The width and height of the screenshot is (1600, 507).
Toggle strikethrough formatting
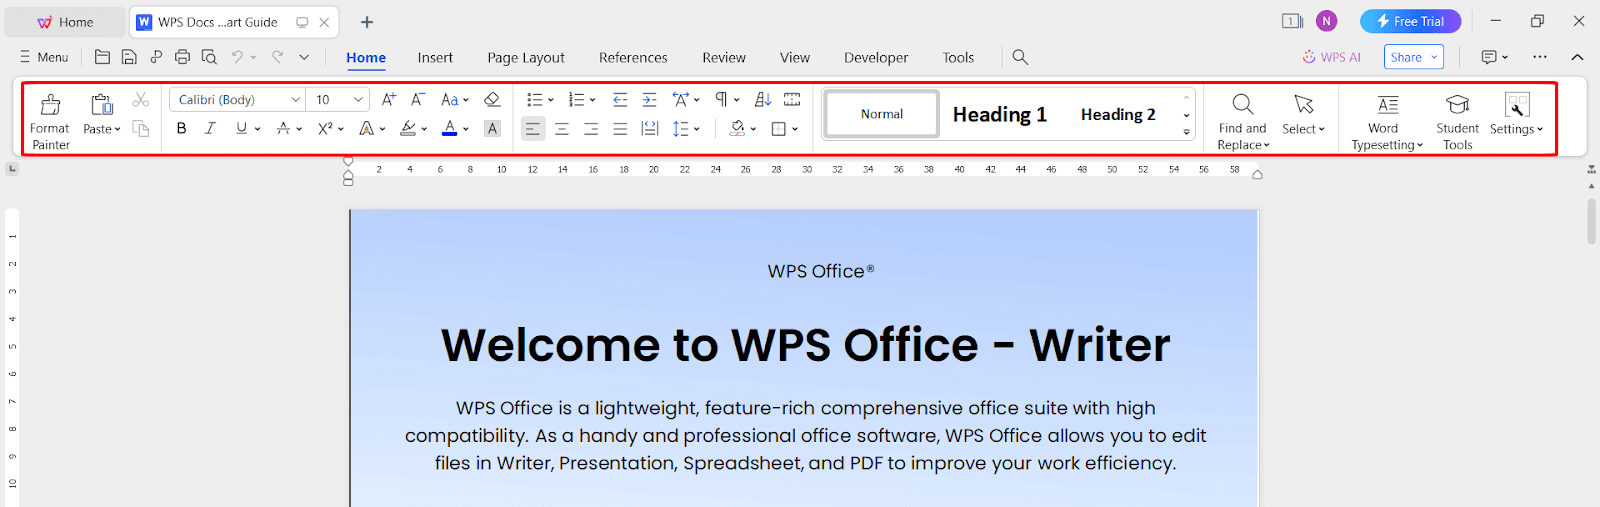[284, 128]
